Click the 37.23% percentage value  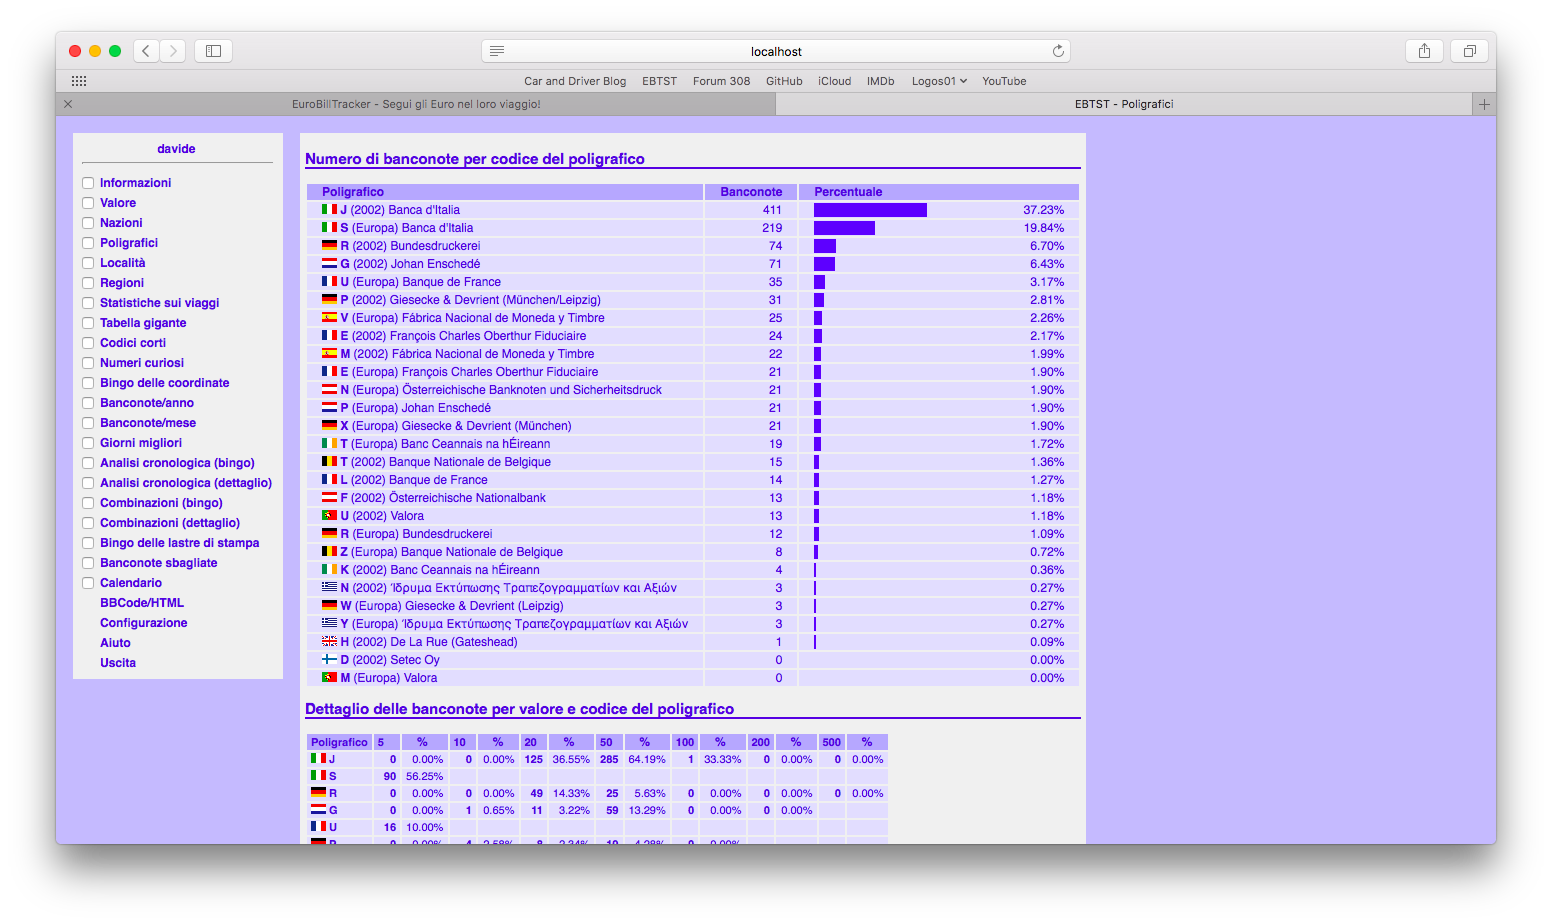click(1043, 210)
